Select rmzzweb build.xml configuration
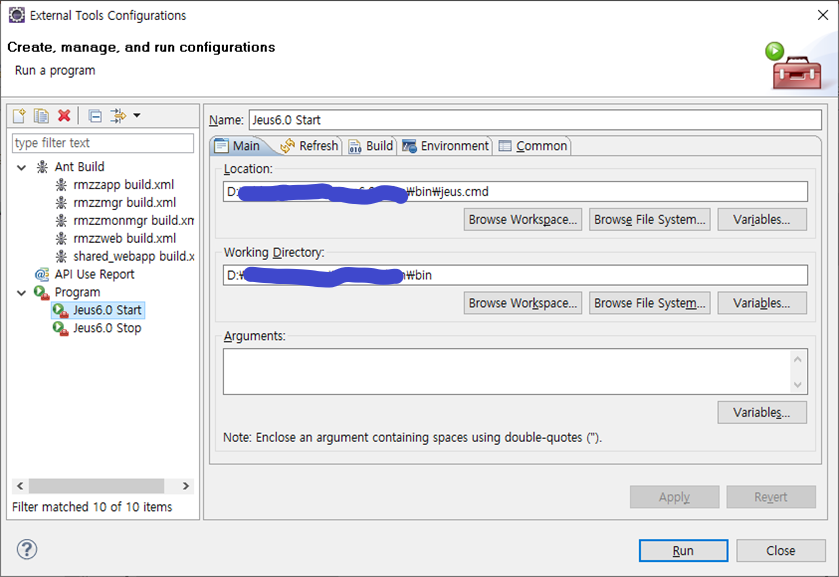 pos(125,239)
